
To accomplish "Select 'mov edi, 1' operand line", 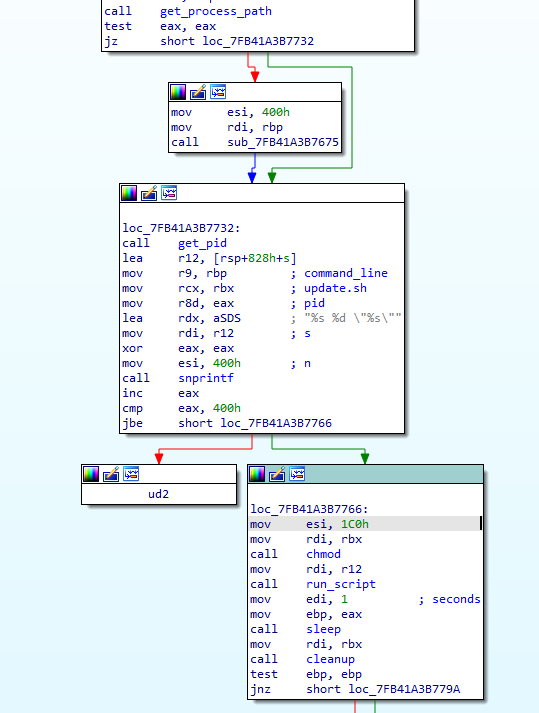I will [299, 599].
